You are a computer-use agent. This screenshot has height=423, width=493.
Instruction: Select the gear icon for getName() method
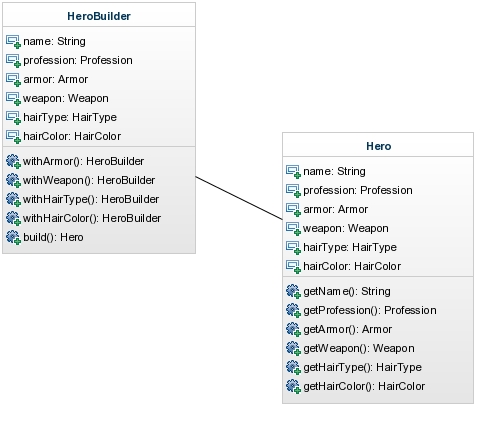293,292
